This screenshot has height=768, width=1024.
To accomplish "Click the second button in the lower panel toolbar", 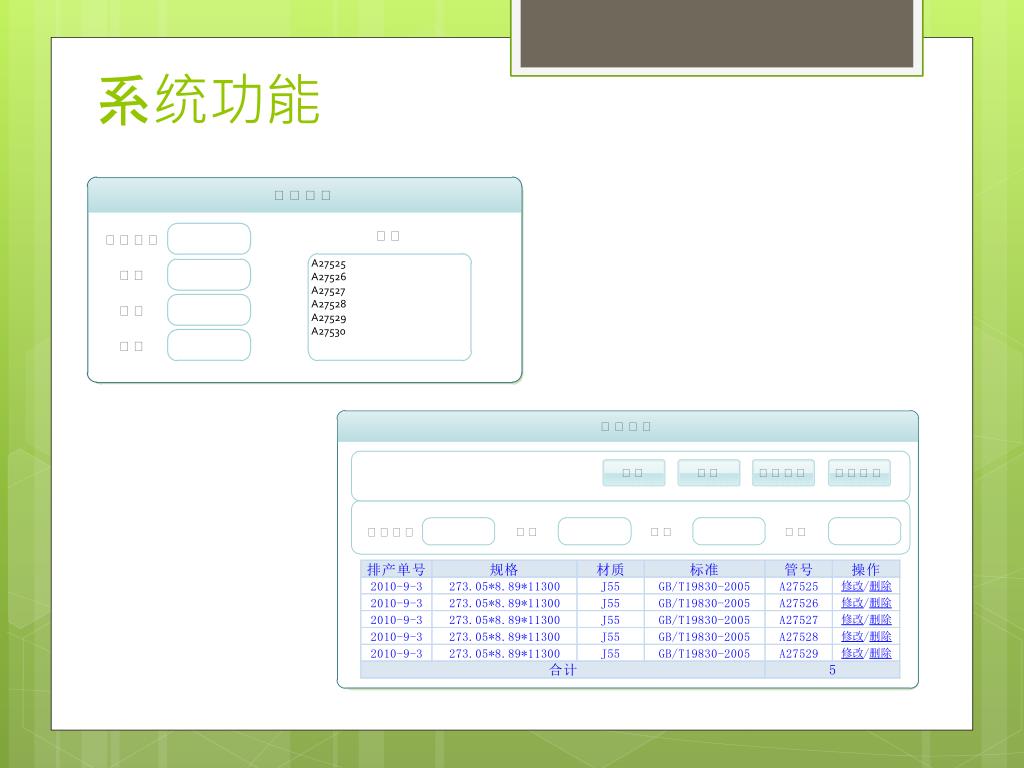I will tap(709, 473).
